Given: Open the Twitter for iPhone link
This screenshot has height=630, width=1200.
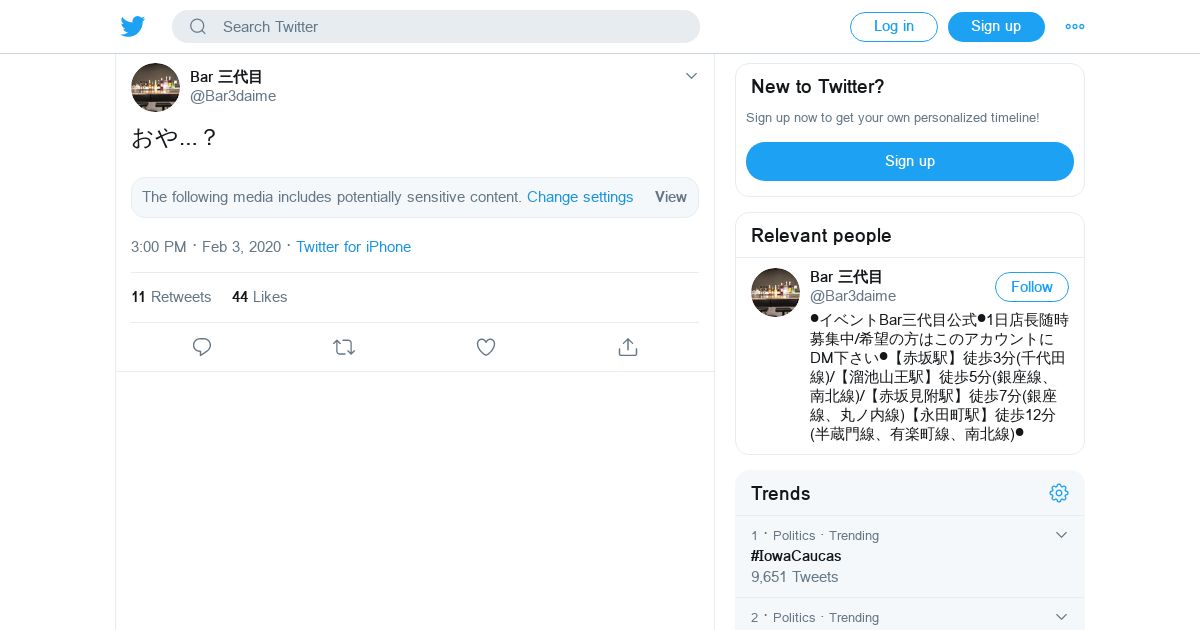Looking at the screenshot, I should coord(353,247).
